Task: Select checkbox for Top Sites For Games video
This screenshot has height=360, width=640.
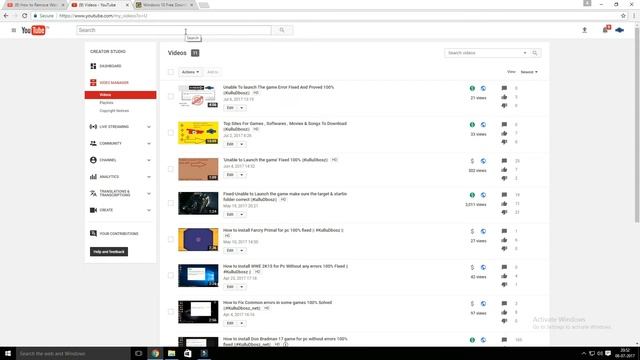Action: click(x=171, y=133)
